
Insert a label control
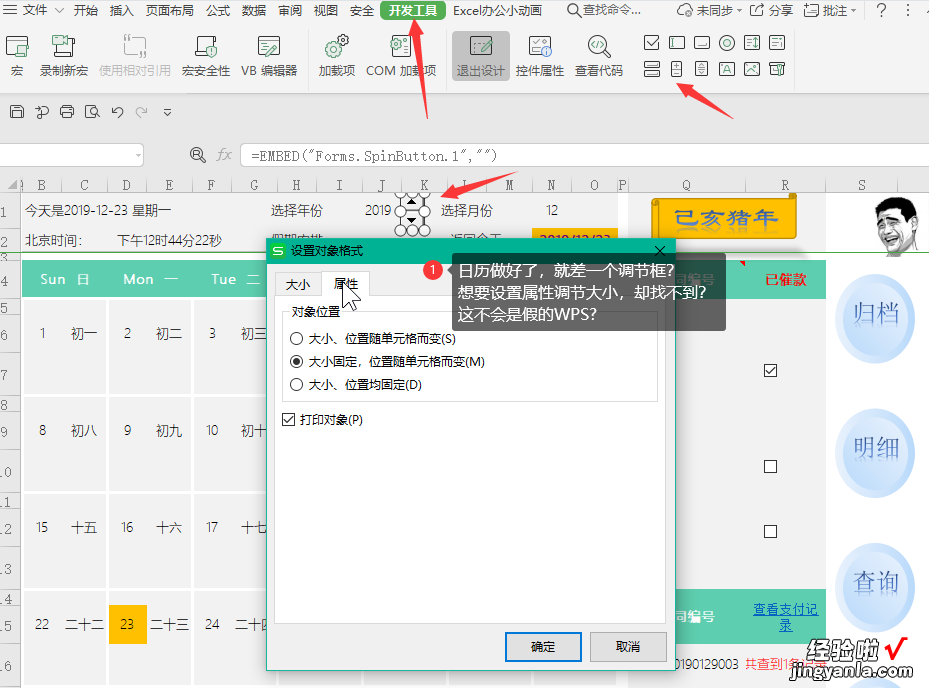pyautogui.click(x=727, y=69)
